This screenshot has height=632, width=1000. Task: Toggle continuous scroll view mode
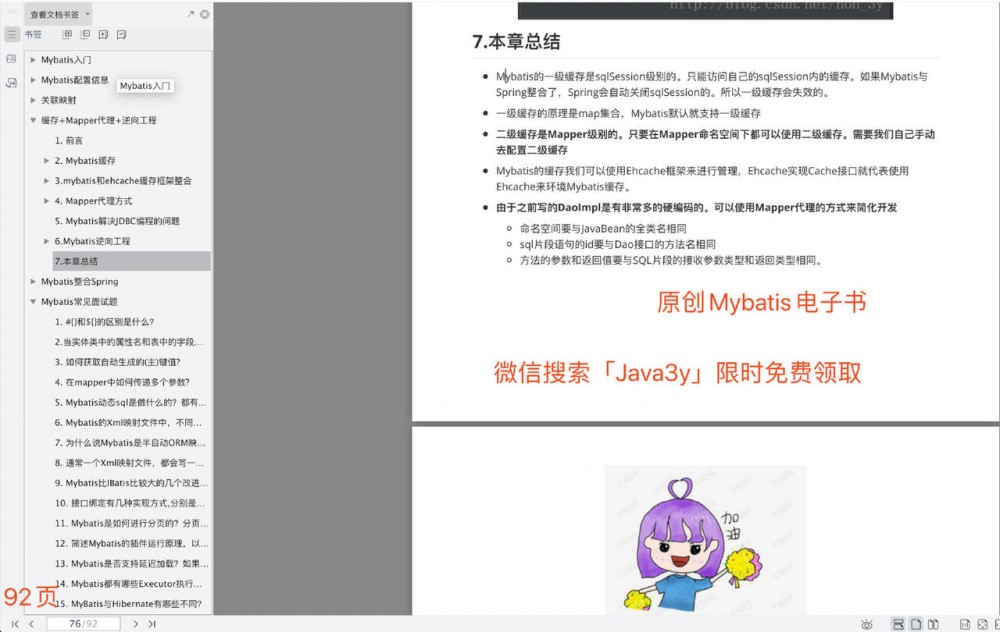899,623
